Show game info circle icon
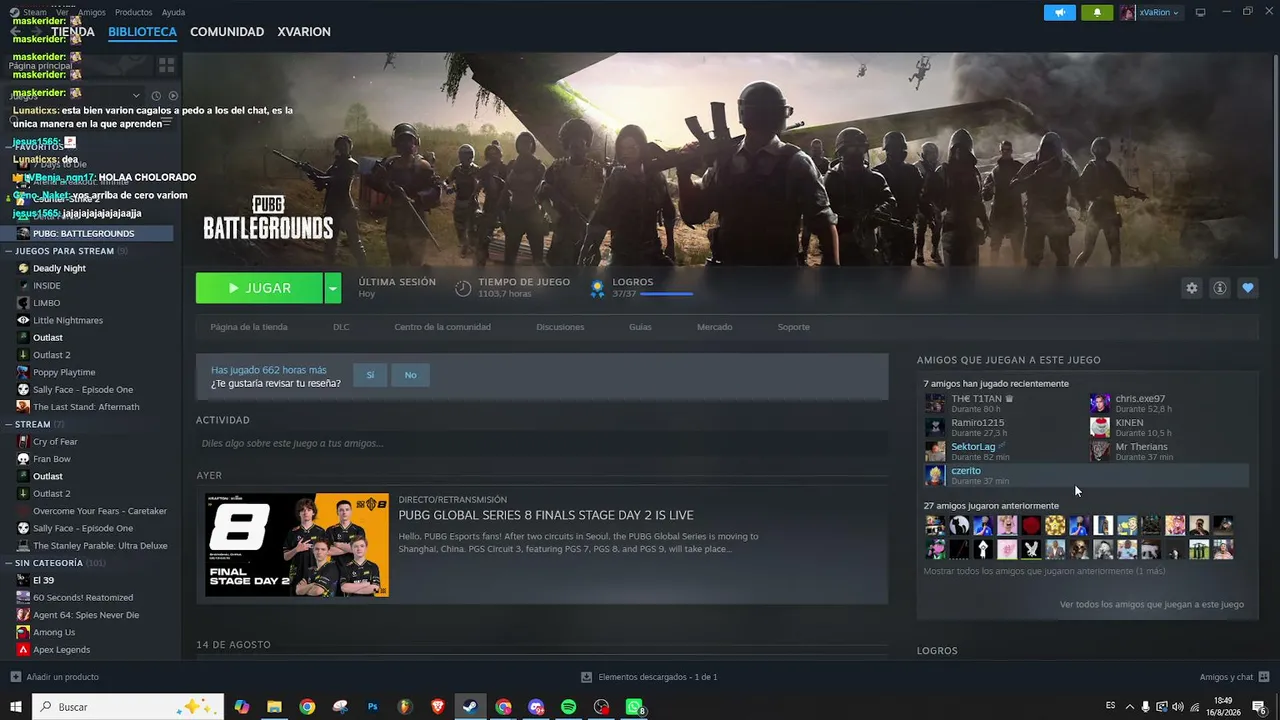This screenshot has width=1280, height=720. 1219,288
